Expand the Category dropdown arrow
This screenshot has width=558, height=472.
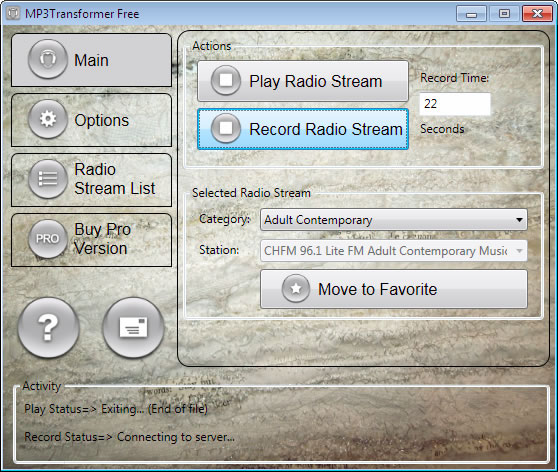click(519, 220)
